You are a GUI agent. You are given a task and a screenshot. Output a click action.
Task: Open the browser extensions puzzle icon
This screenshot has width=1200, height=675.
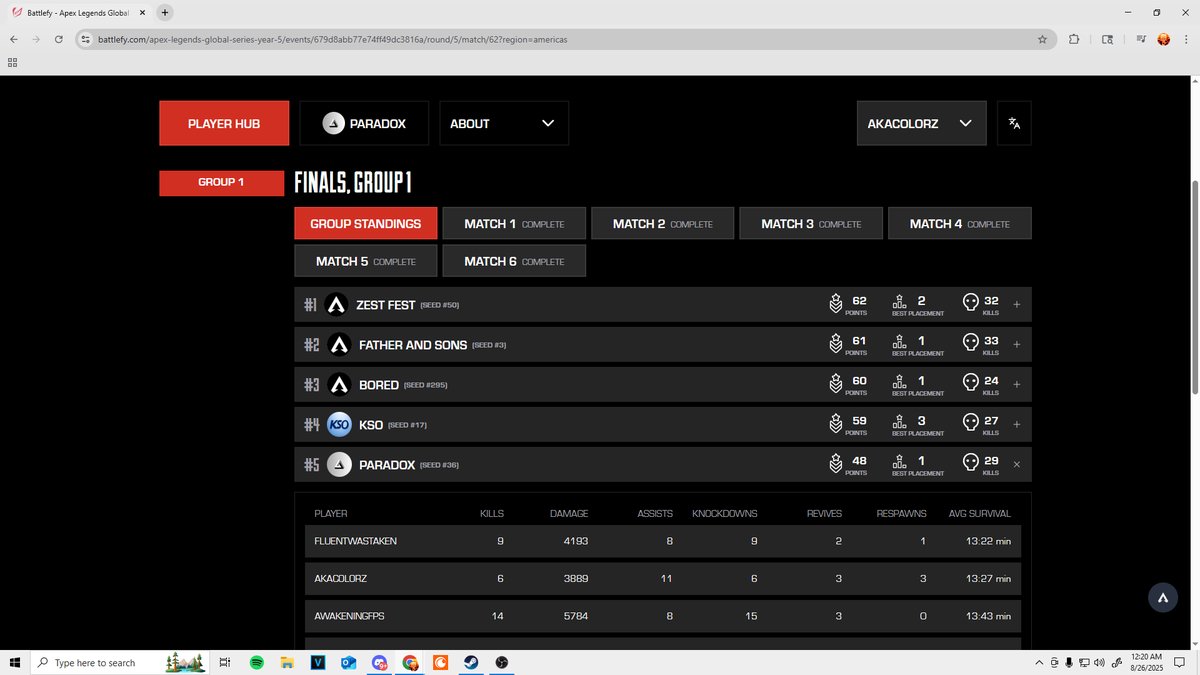pyautogui.click(x=1074, y=39)
